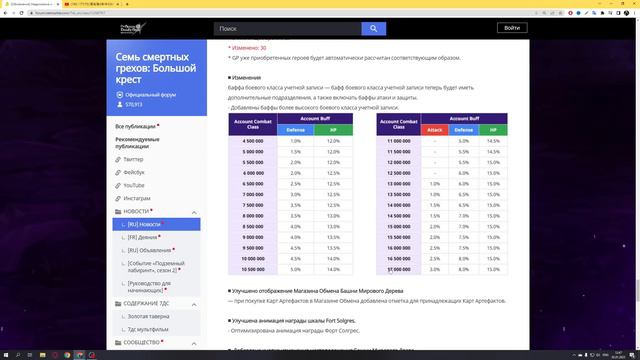Open Рекомендуемые публикации in sidebar
The height and width of the screenshot is (360, 640).
coord(137,143)
